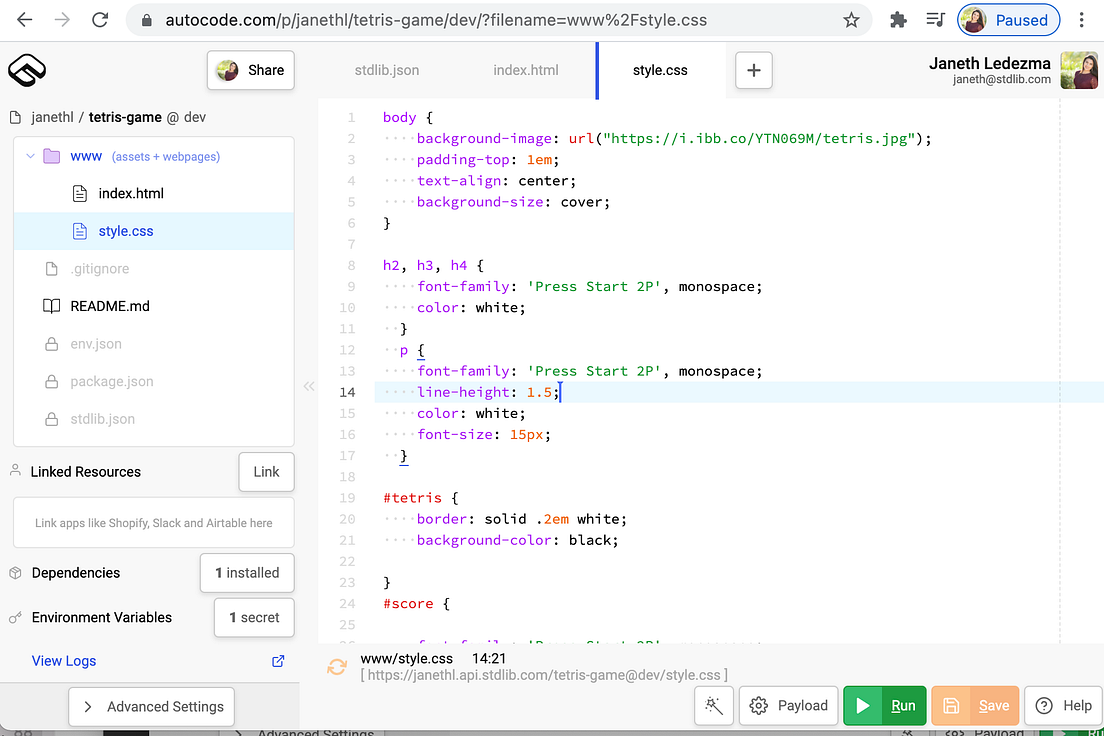1104x736 pixels.
Task: Click the external link icon next to View Logs
Action: 278,660
